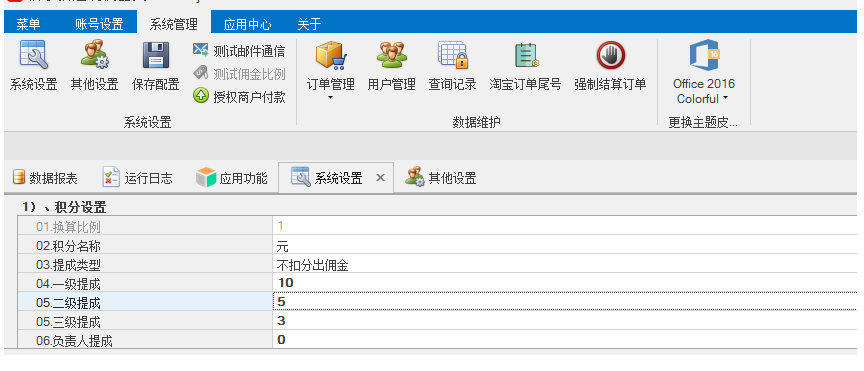
Task: Switch to 应用功能 document tab
Action: (x=231, y=178)
